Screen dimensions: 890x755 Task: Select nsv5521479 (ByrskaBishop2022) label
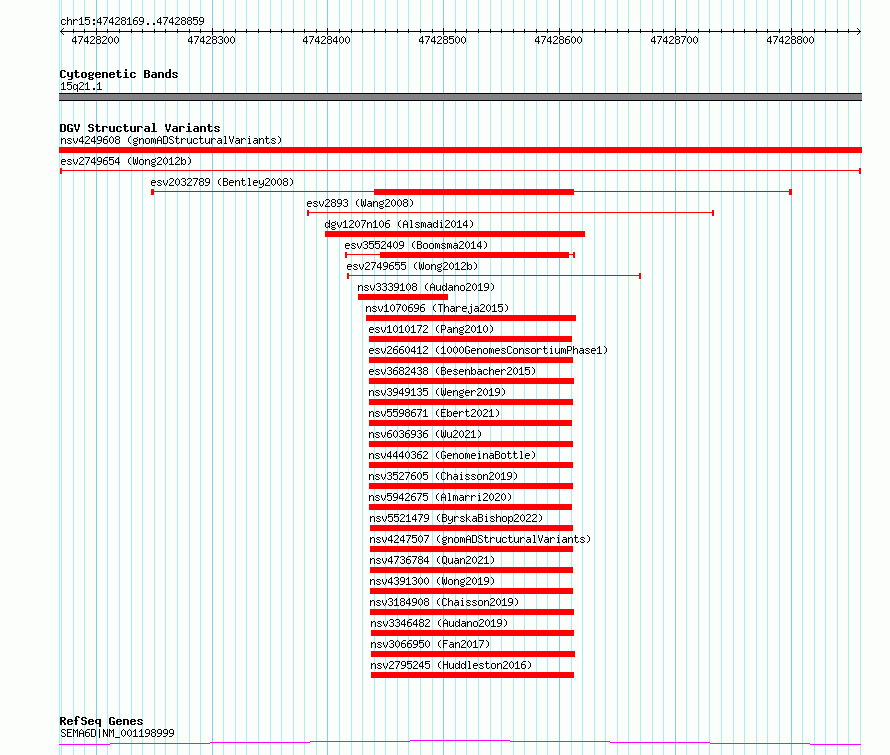[456, 518]
